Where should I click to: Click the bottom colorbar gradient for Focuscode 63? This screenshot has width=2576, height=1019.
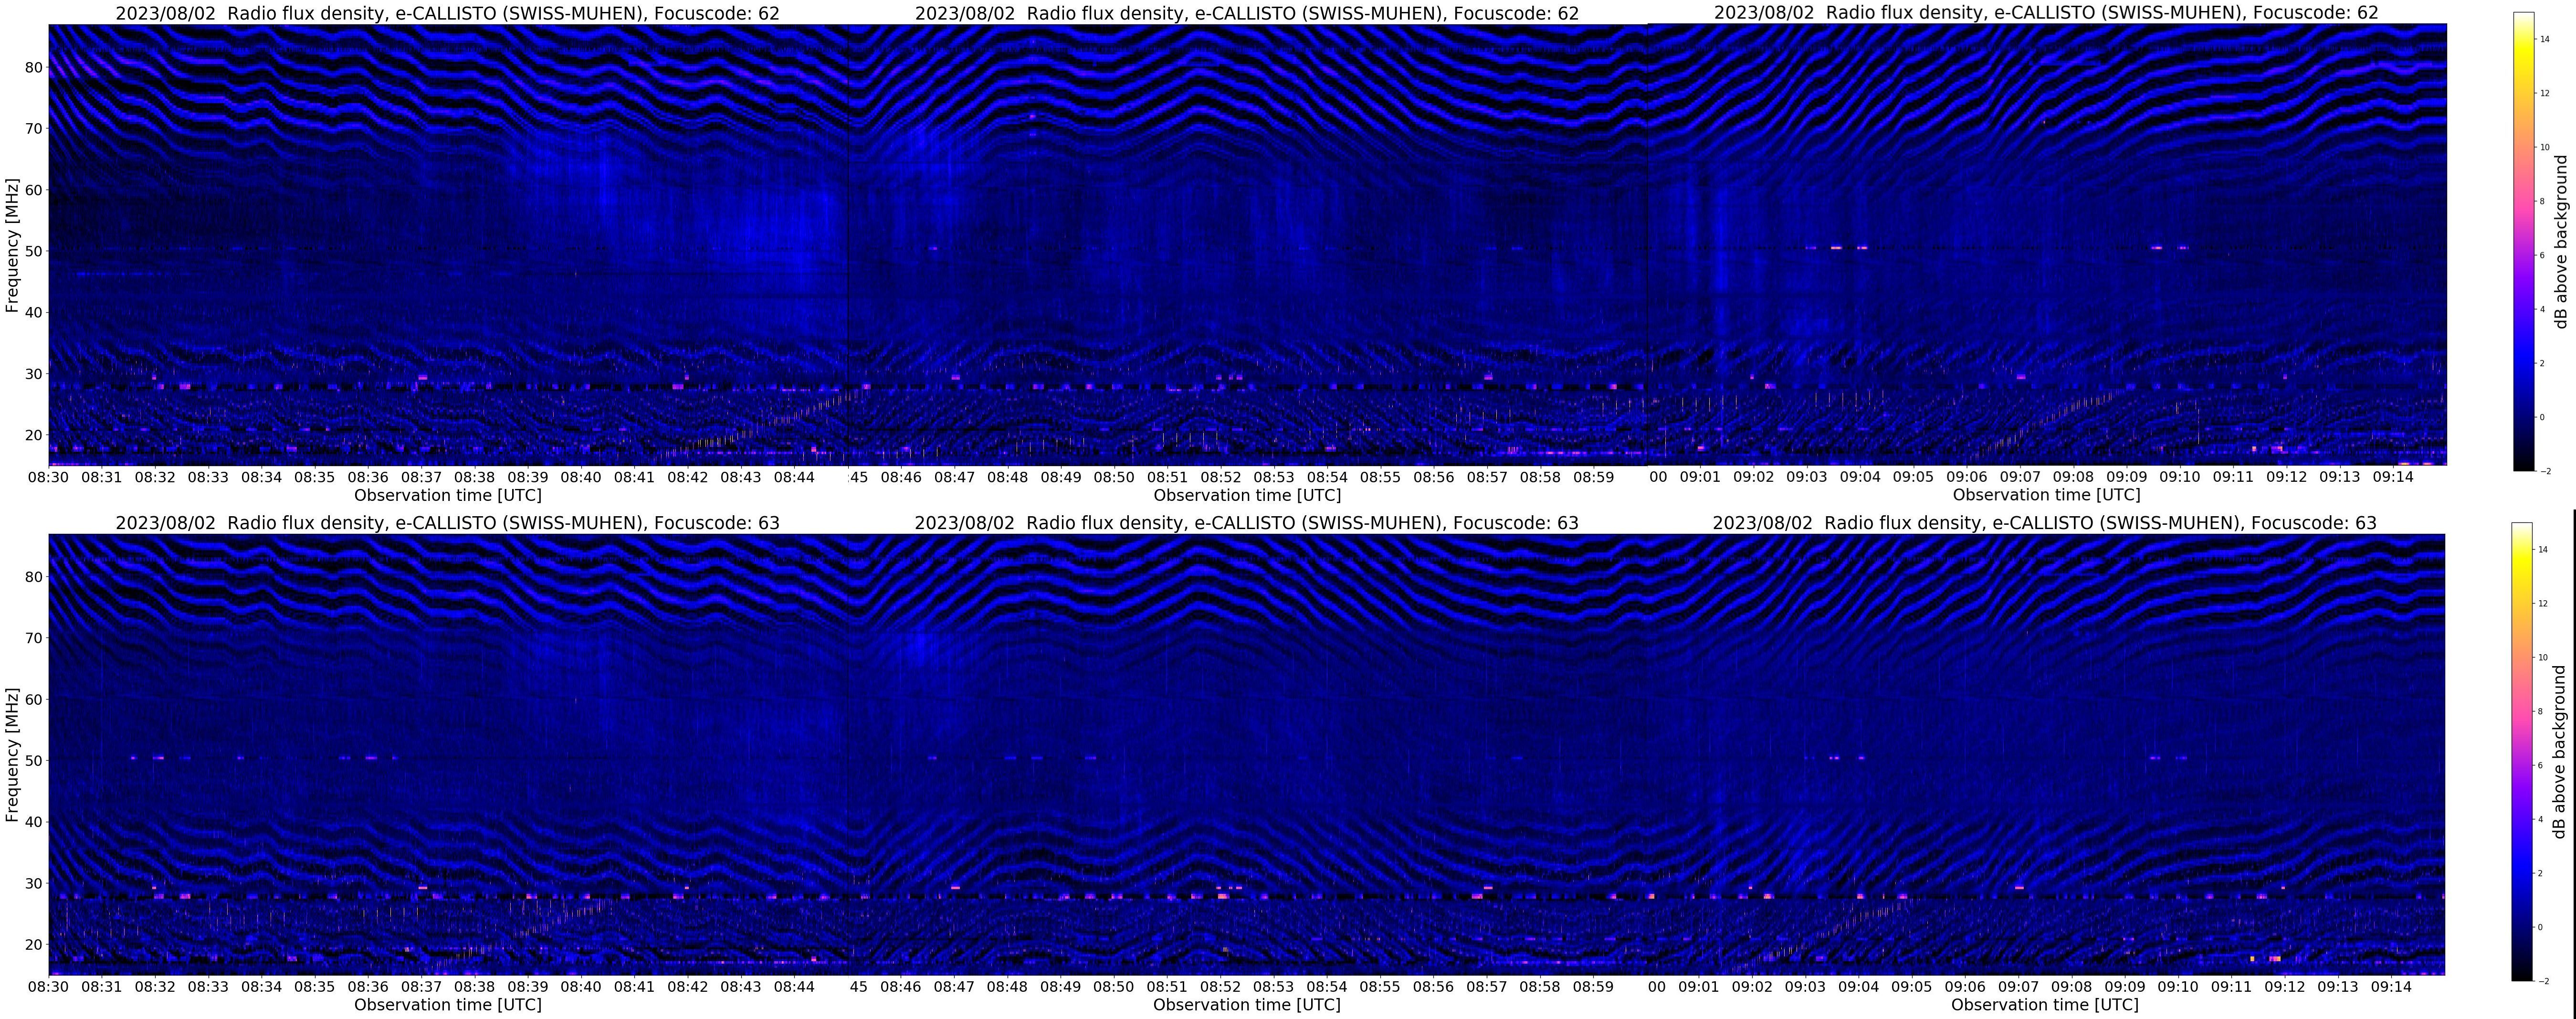pos(2522,751)
